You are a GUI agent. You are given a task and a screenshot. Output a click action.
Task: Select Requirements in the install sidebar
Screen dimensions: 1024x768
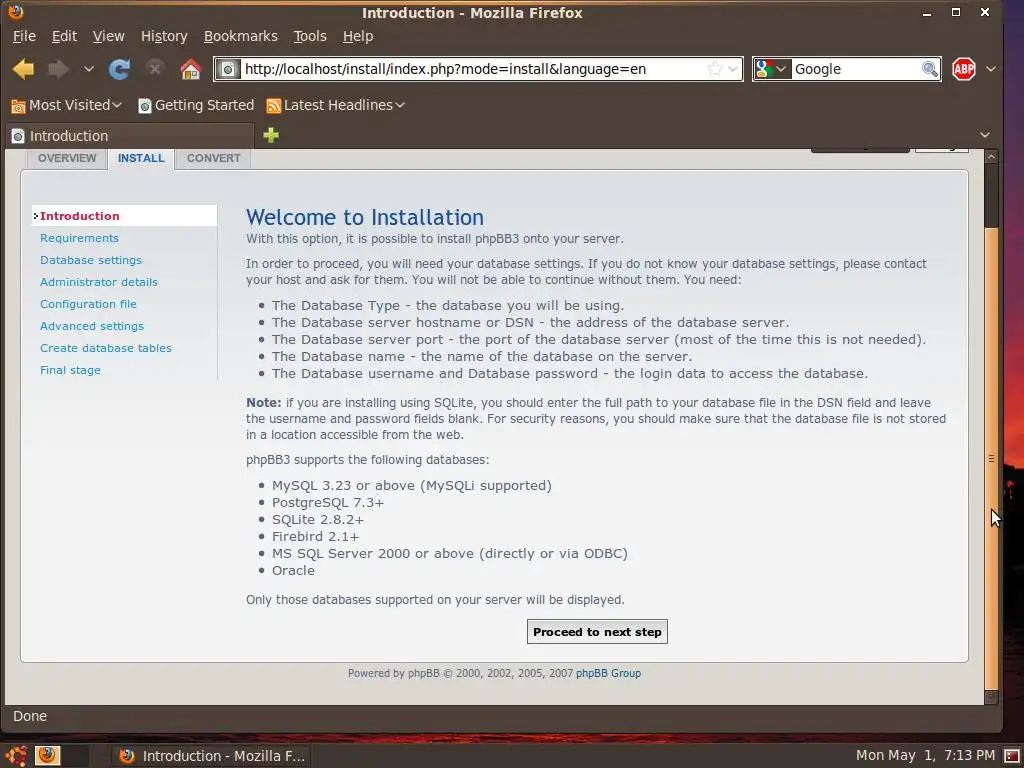click(79, 238)
